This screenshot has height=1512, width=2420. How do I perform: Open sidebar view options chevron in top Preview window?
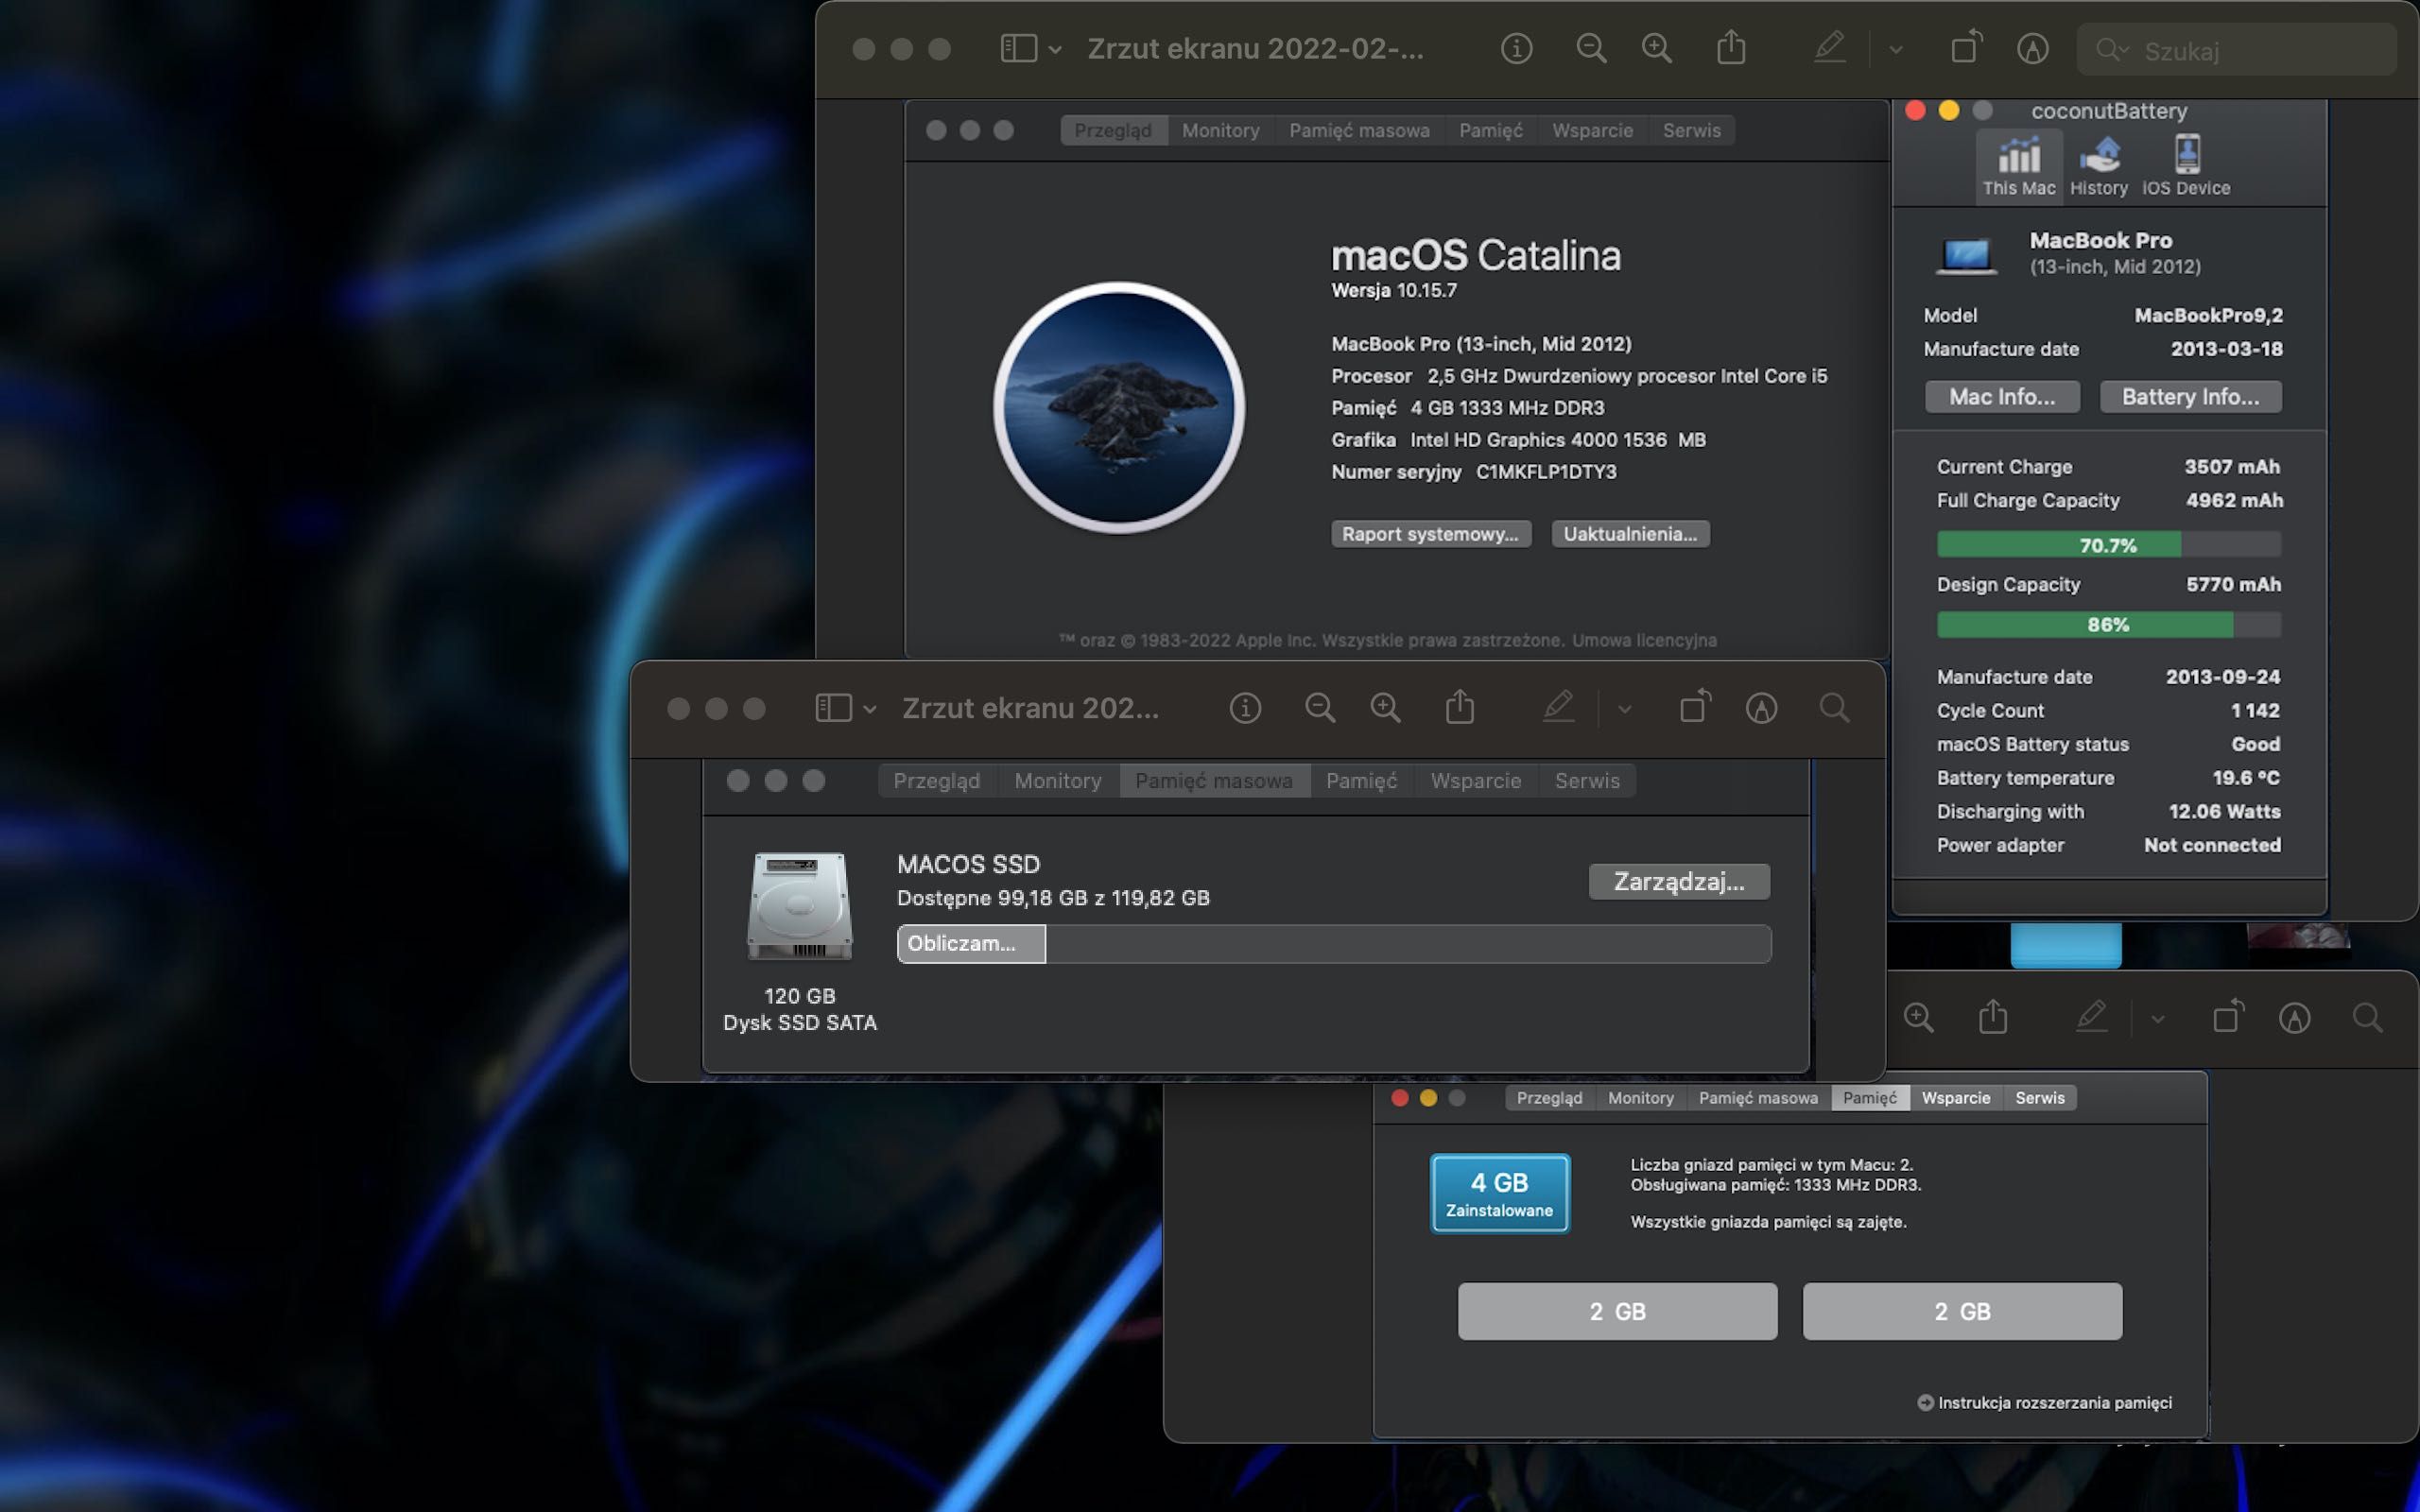pyautogui.click(x=1055, y=49)
